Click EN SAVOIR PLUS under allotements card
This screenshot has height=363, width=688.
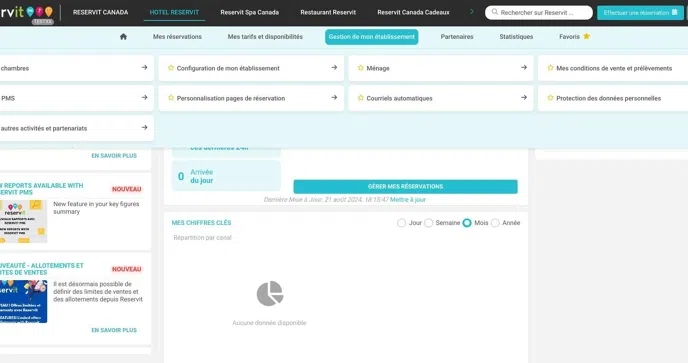click(114, 330)
